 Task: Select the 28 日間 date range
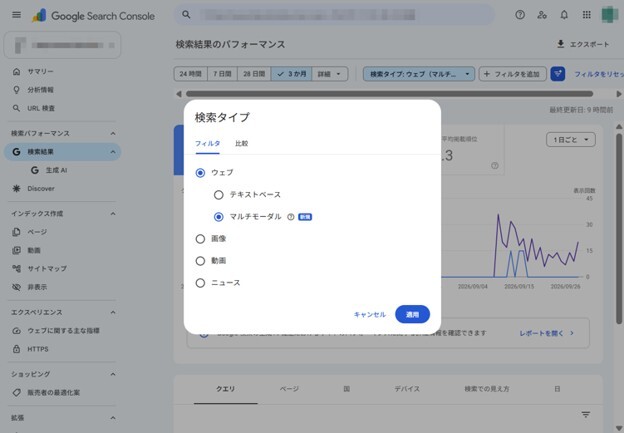tap(254, 74)
